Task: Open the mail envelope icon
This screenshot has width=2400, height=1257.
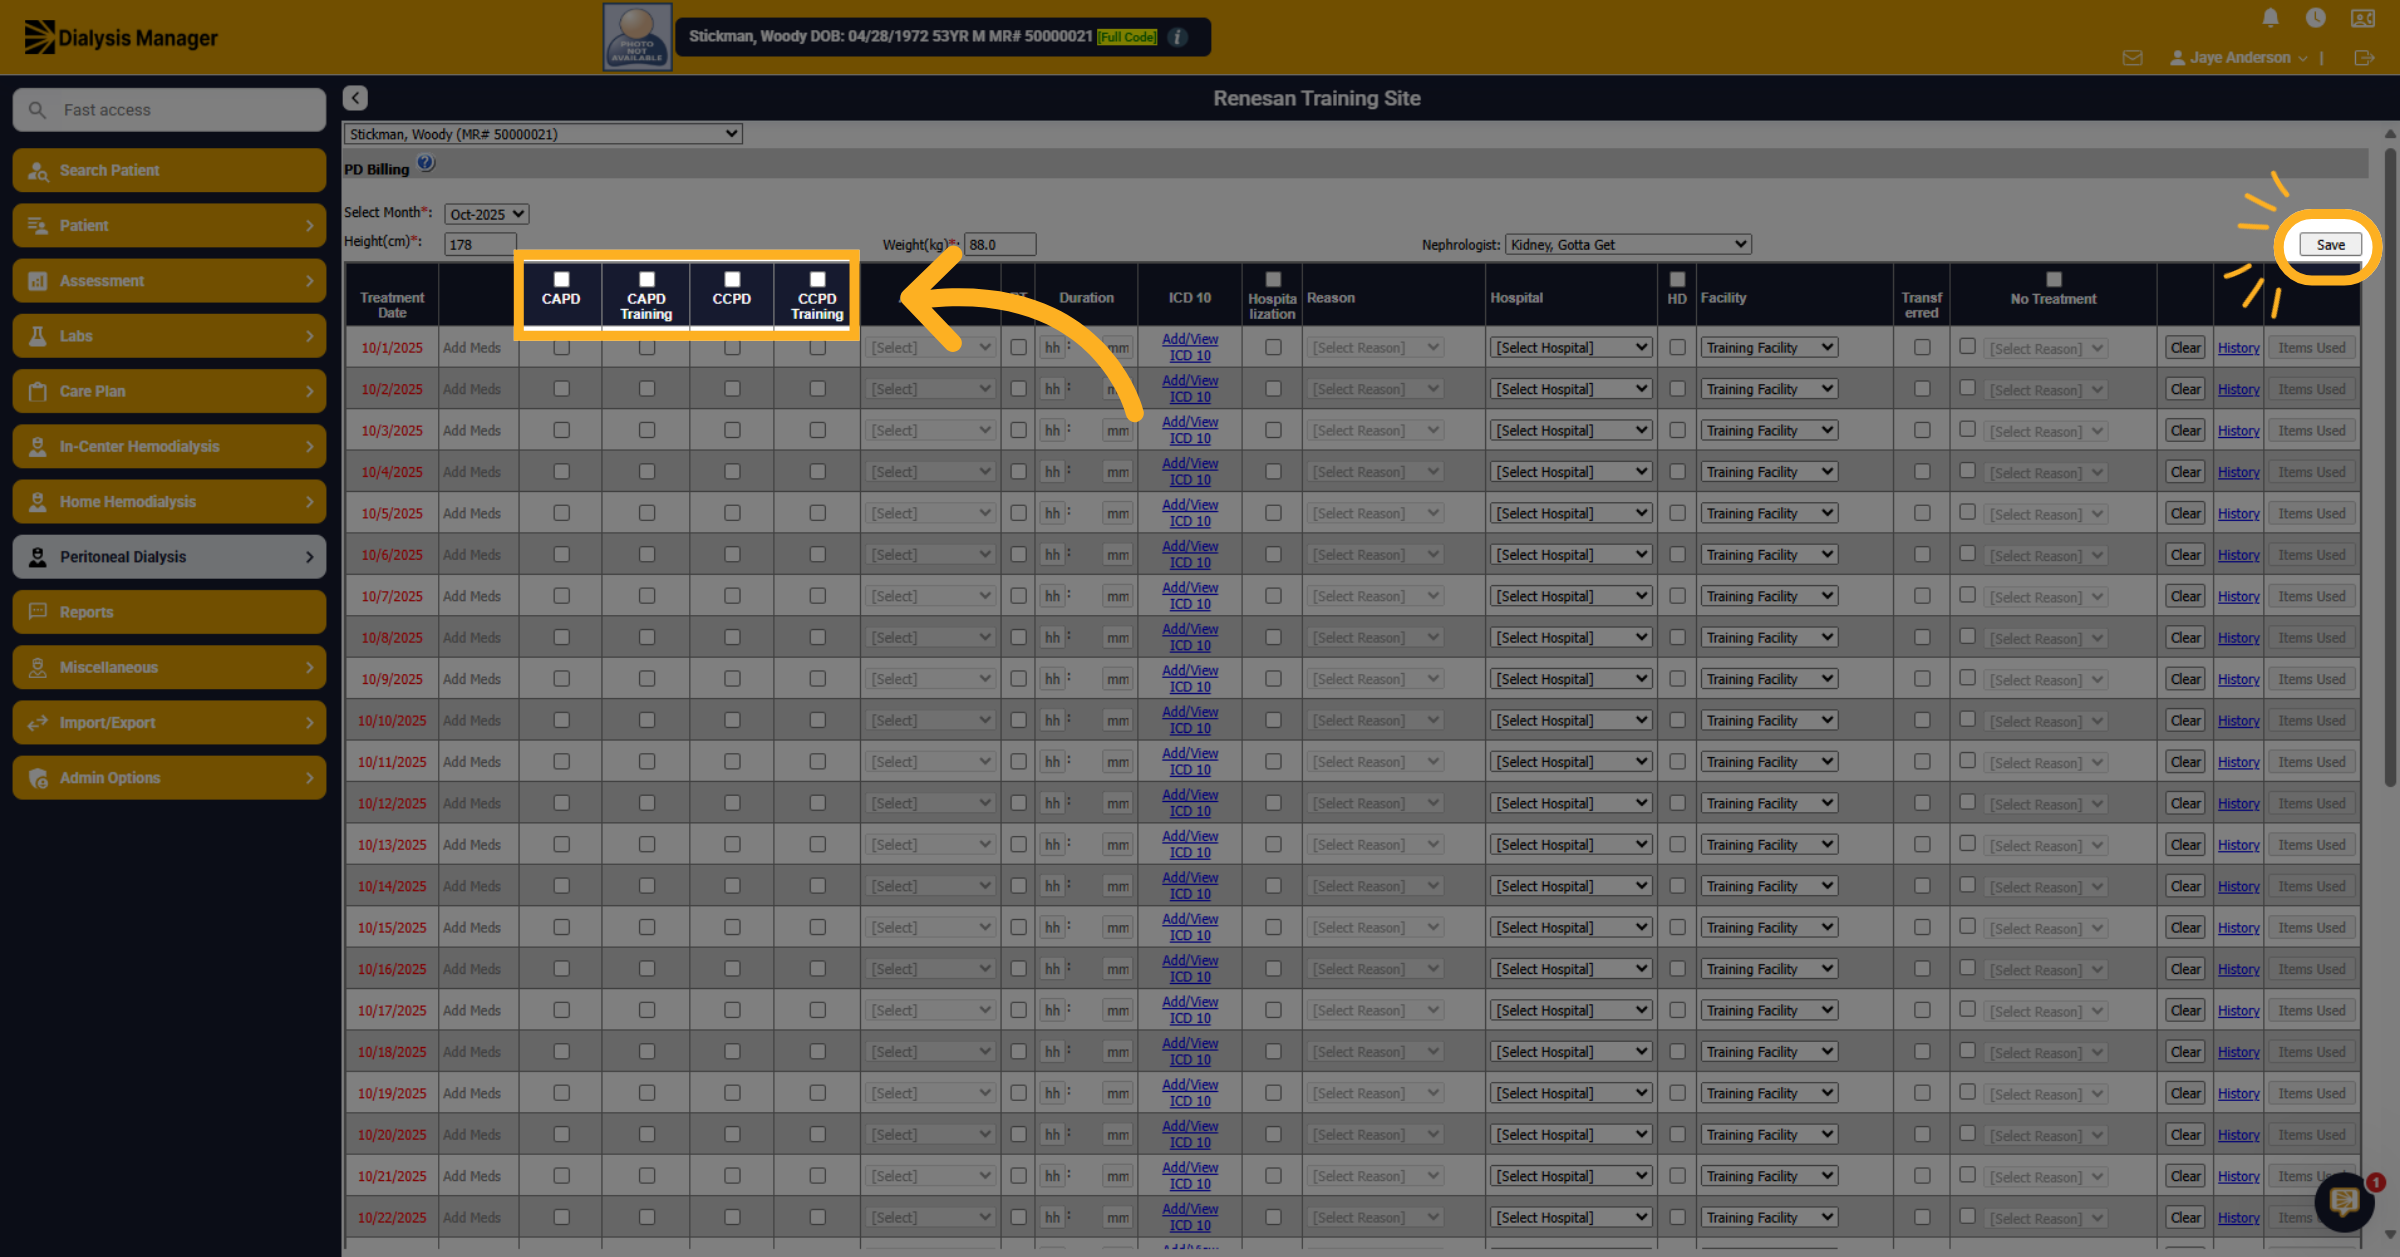Action: [2132, 58]
